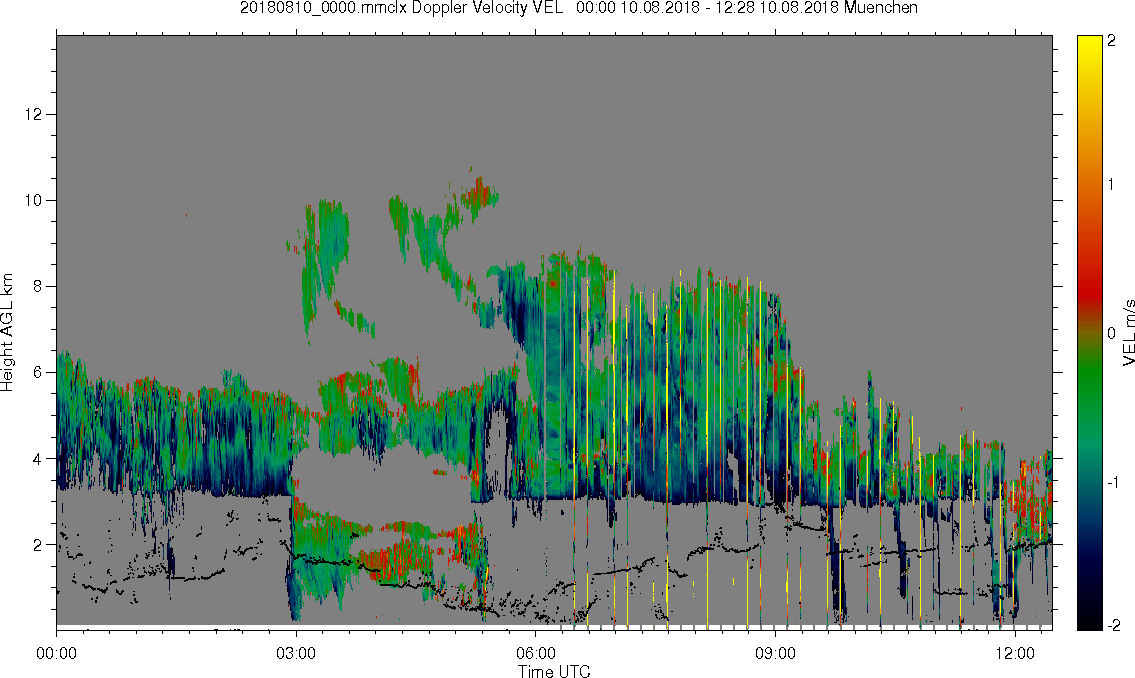This screenshot has height=678, width=1135.
Task: Click the 'Time UTC' x-axis label
Action: [x=554, y=671]
